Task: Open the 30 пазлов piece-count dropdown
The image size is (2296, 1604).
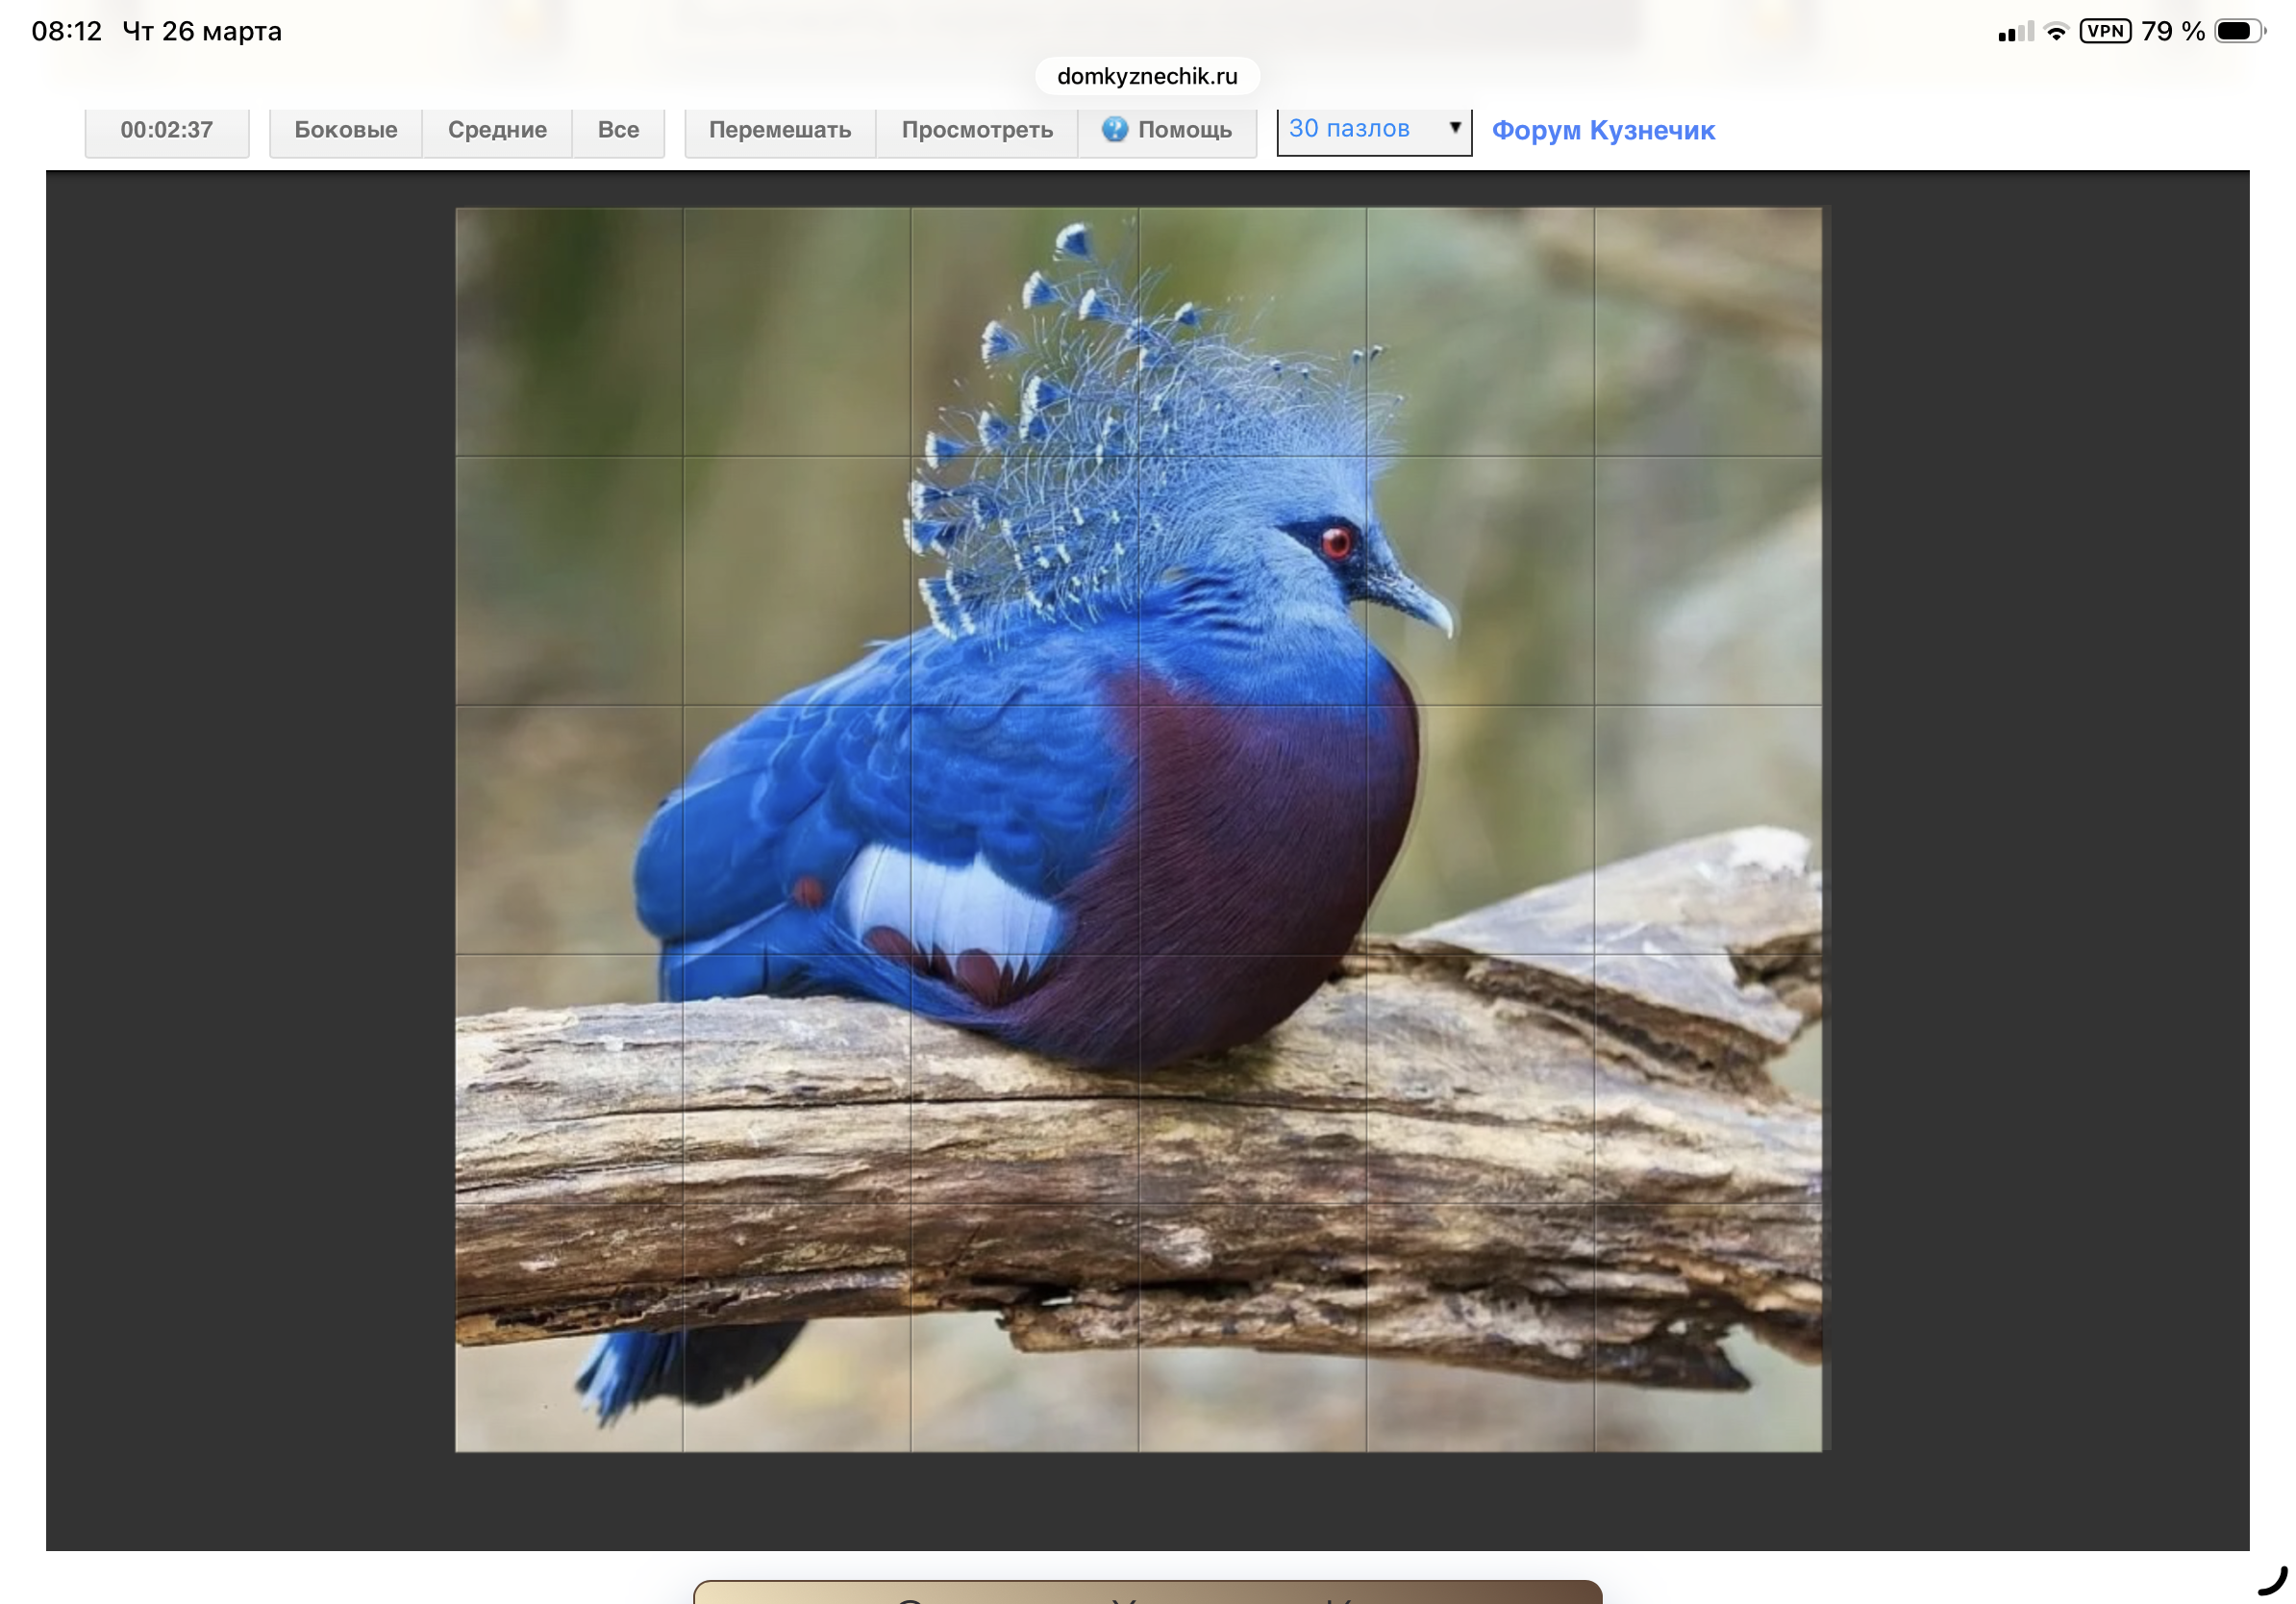Action: (1360, 129)
